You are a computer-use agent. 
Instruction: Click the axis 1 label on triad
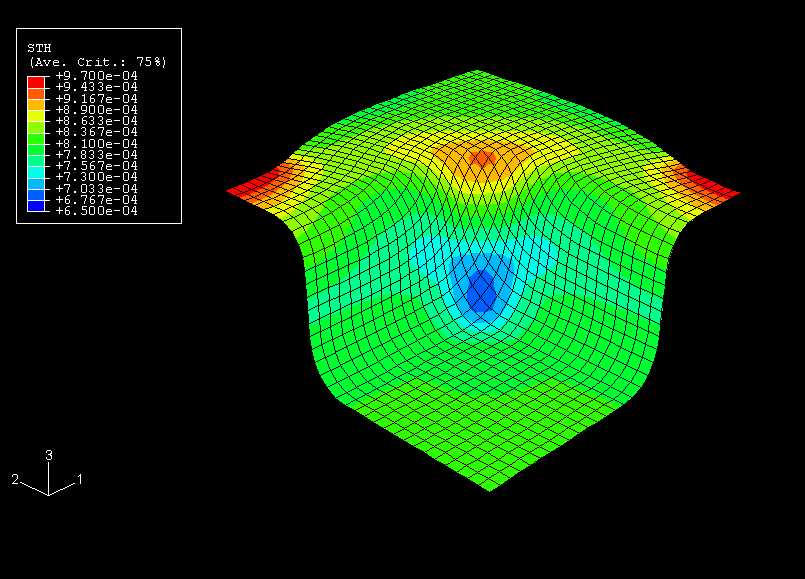point(80,480)
